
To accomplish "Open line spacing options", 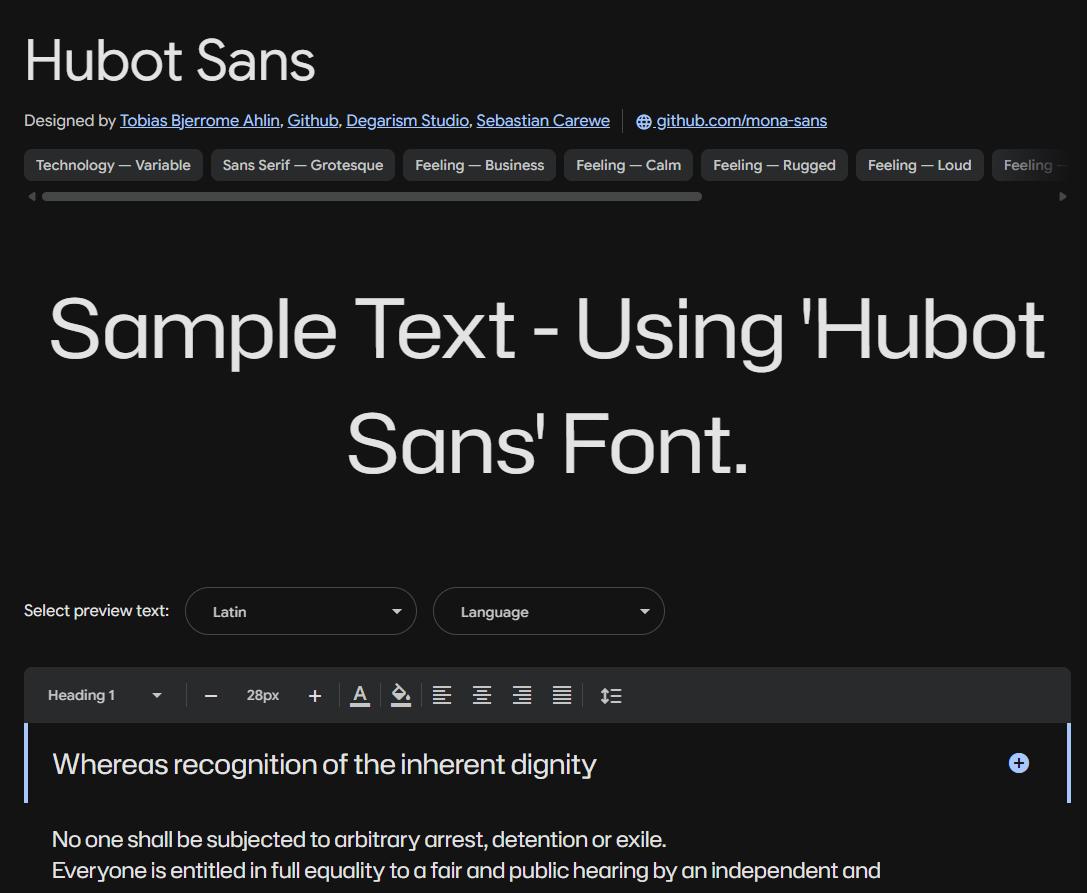I will pyautogui.click(x=611, y=695).
